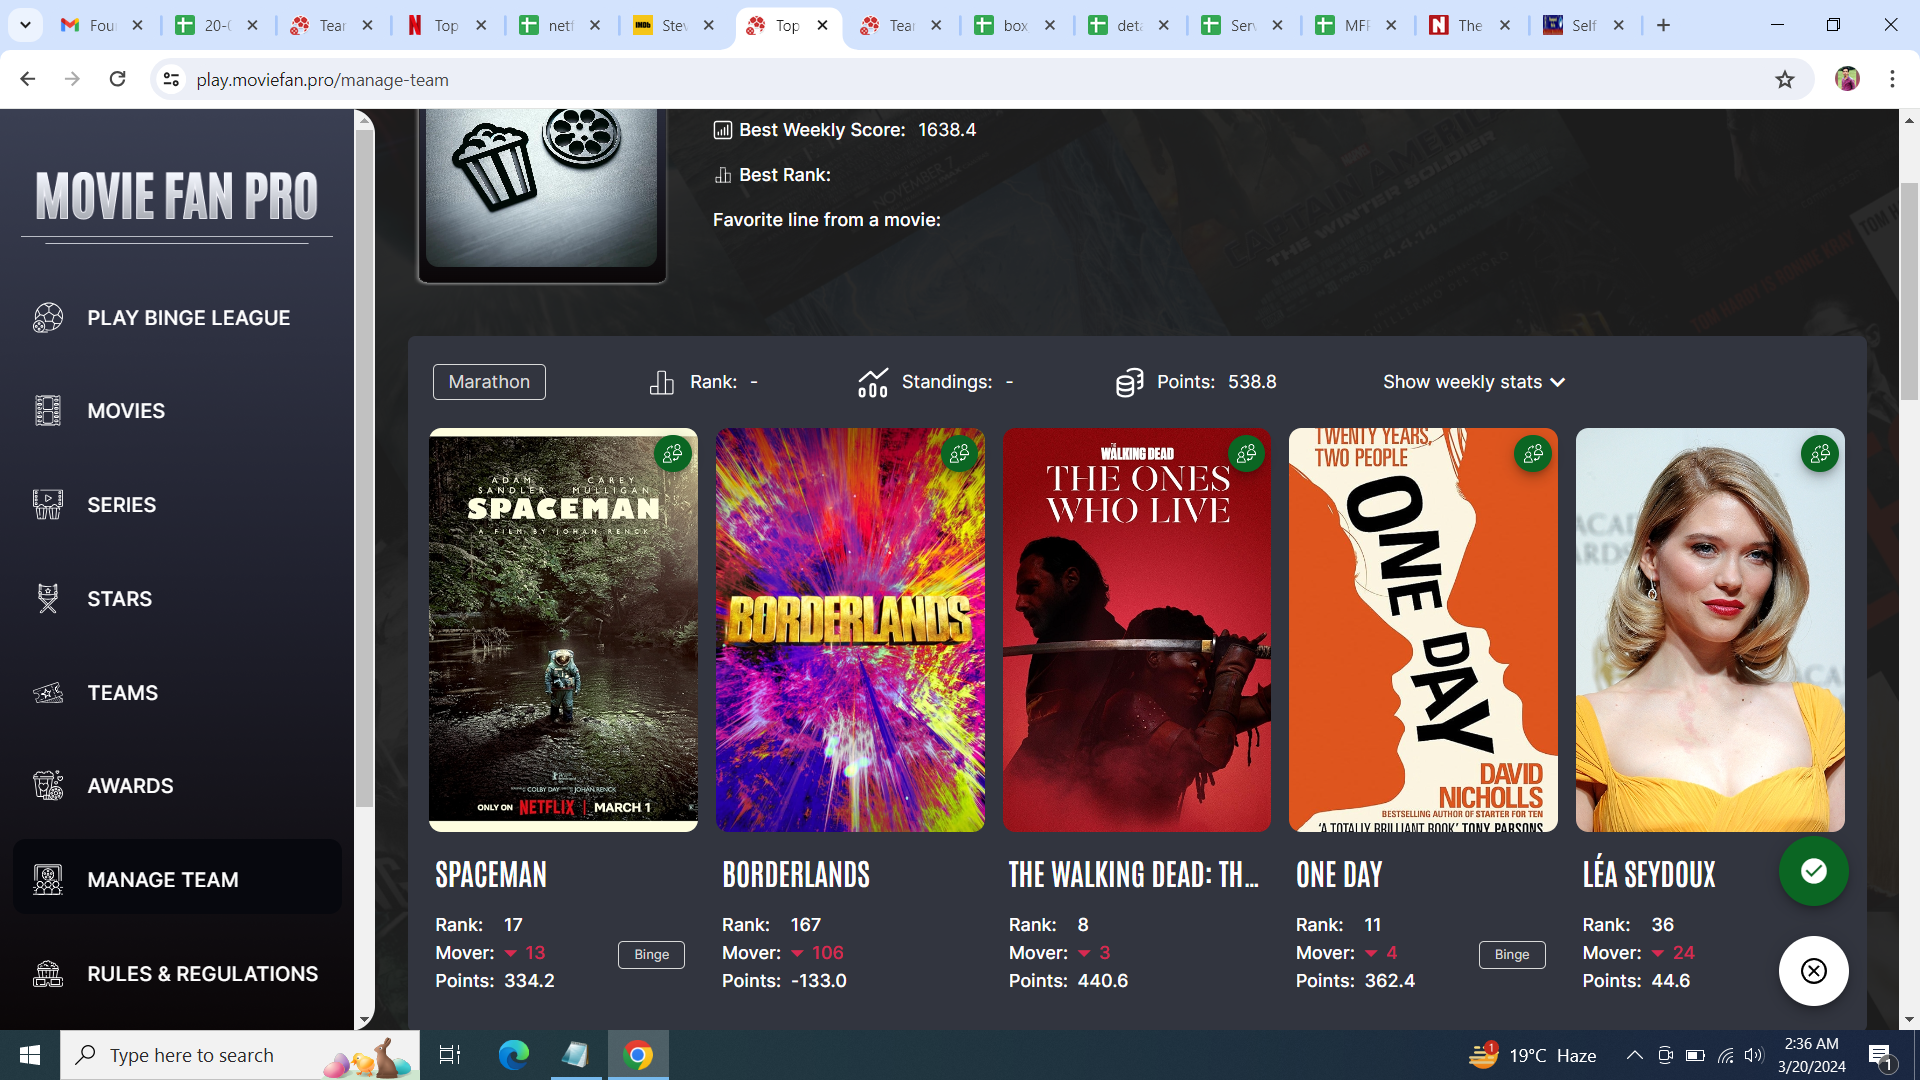Click swap icon on The Ones Who Live poster
This screenshot has height=1080, width=1920.
point(1247,454)
